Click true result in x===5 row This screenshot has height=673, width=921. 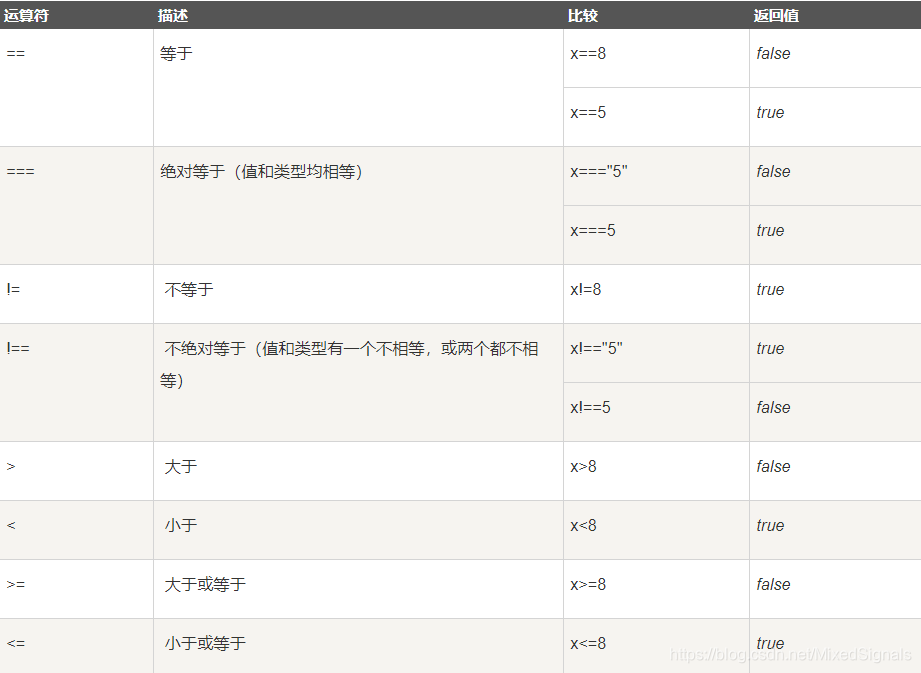pyautogui.click(x=835, y=235)
